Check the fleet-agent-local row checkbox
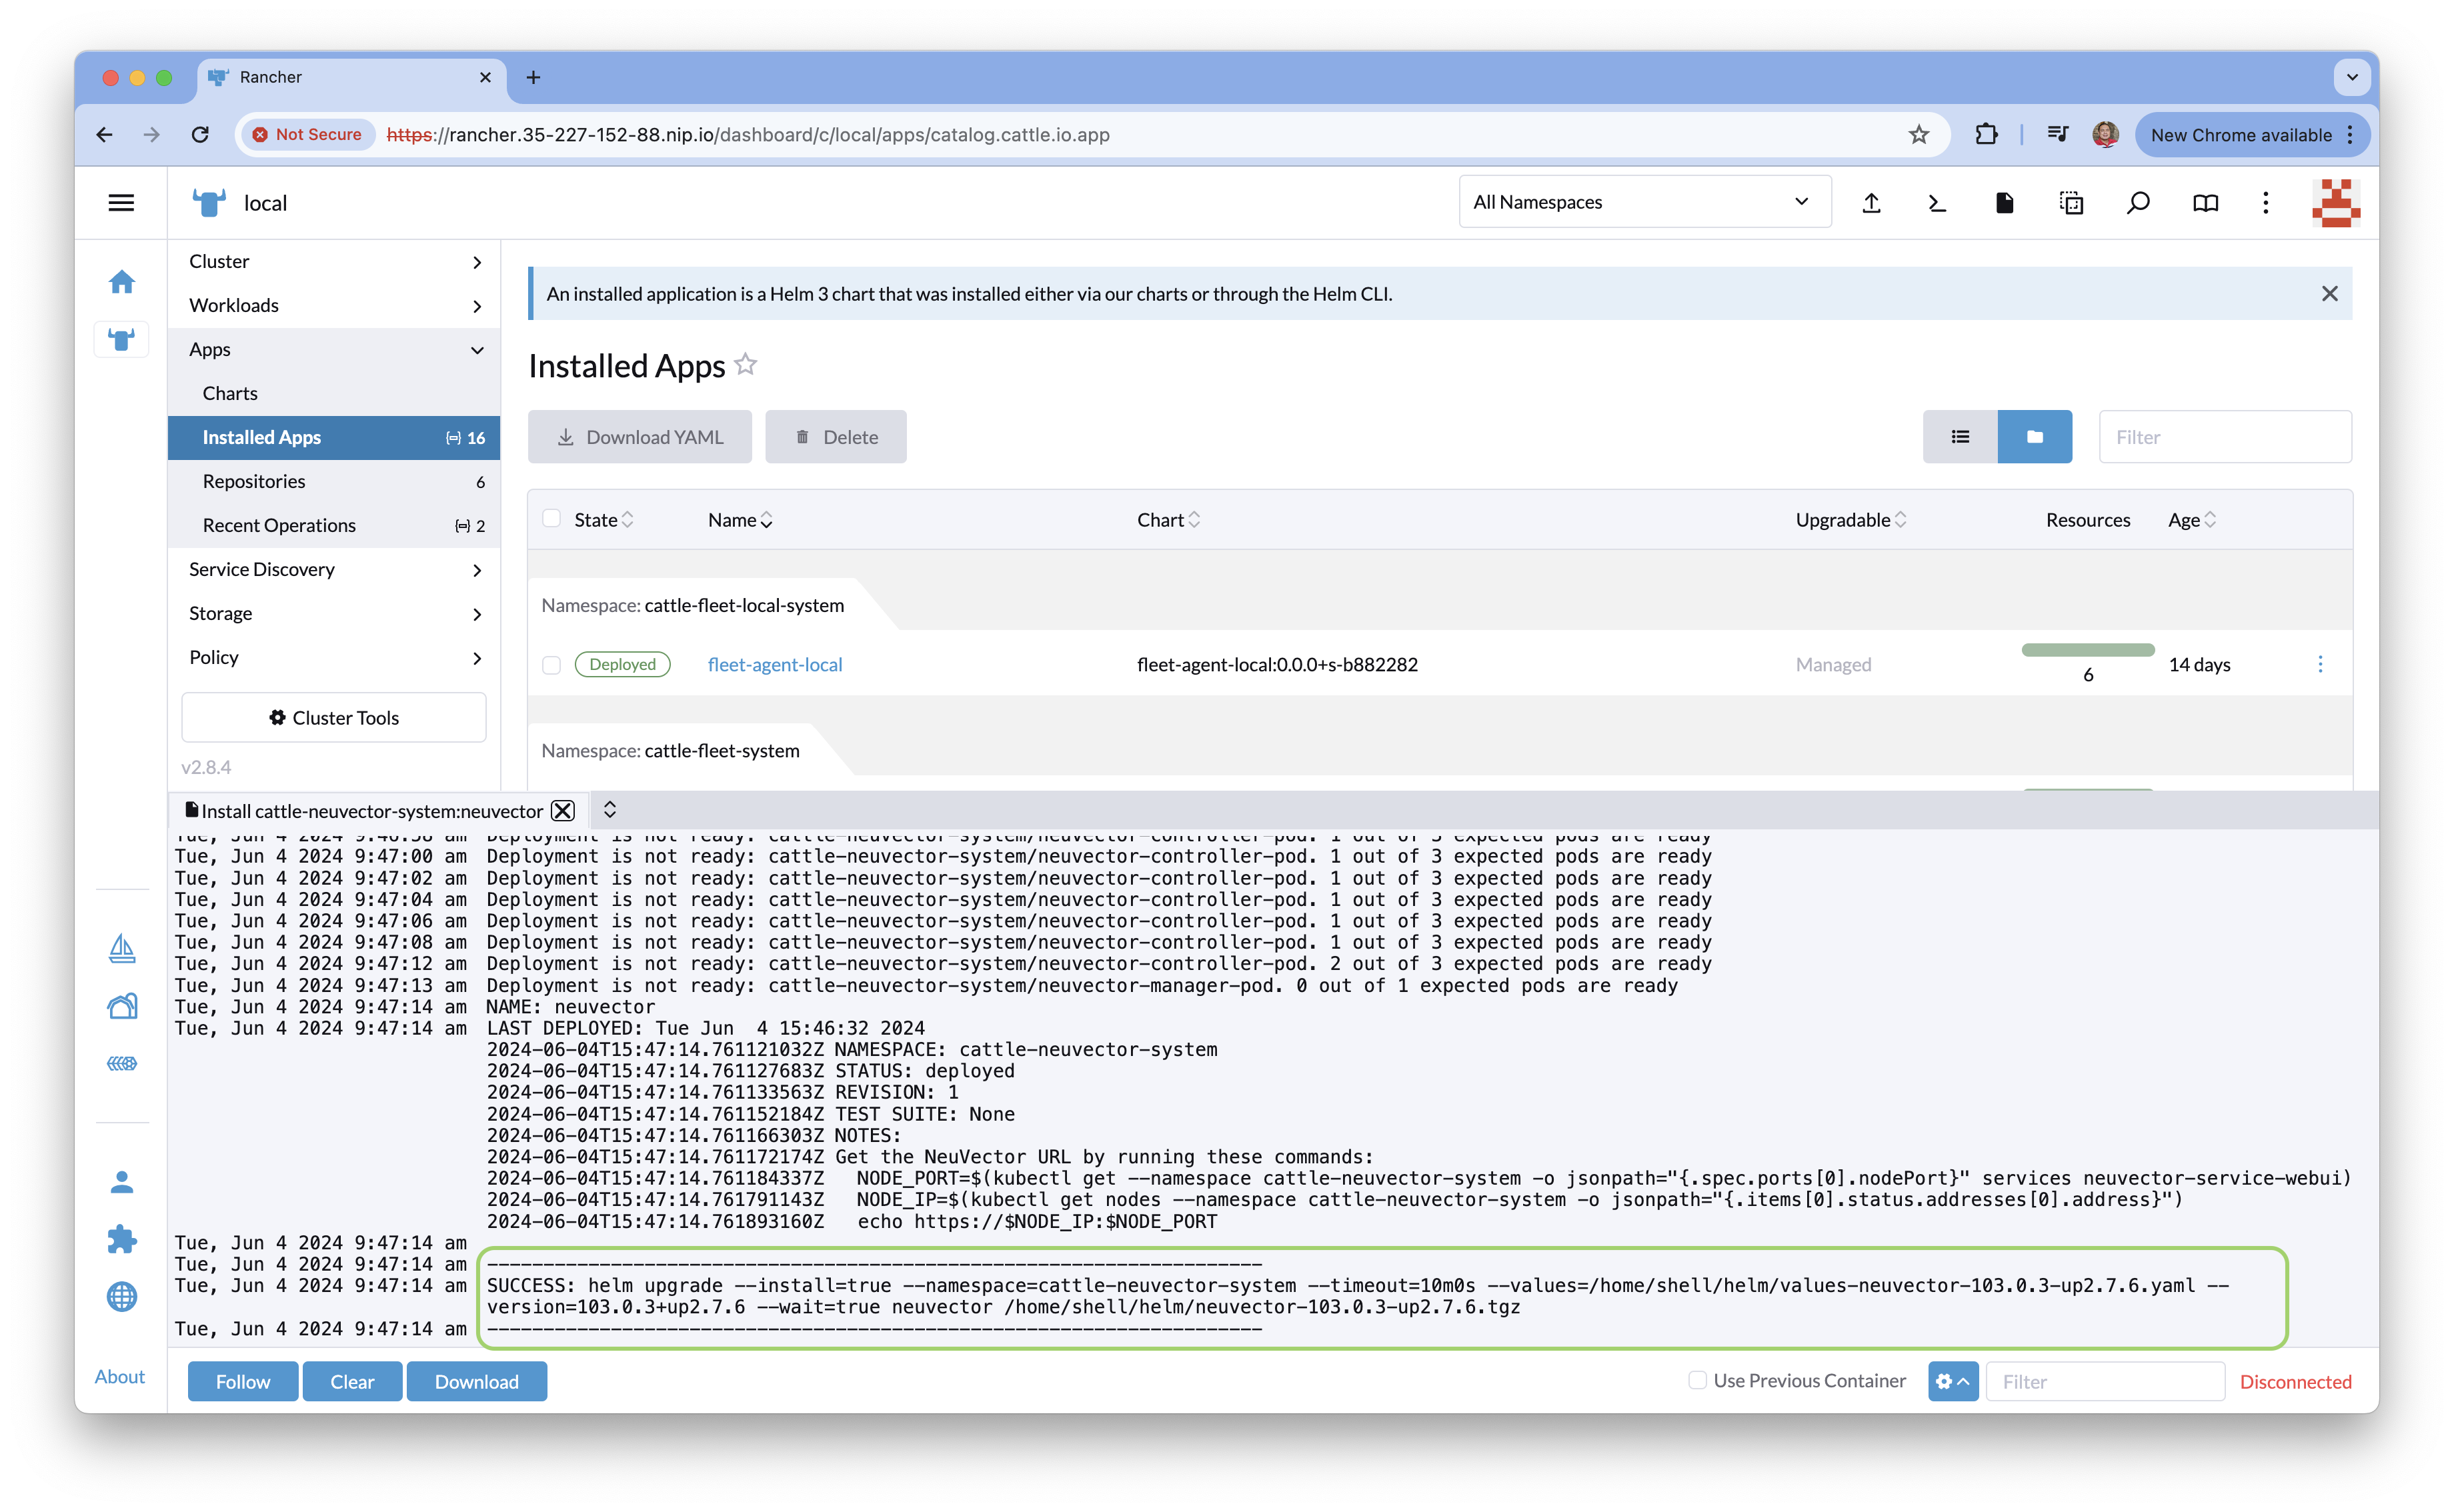The image size is (2454, 1512). tap(551, 665)
